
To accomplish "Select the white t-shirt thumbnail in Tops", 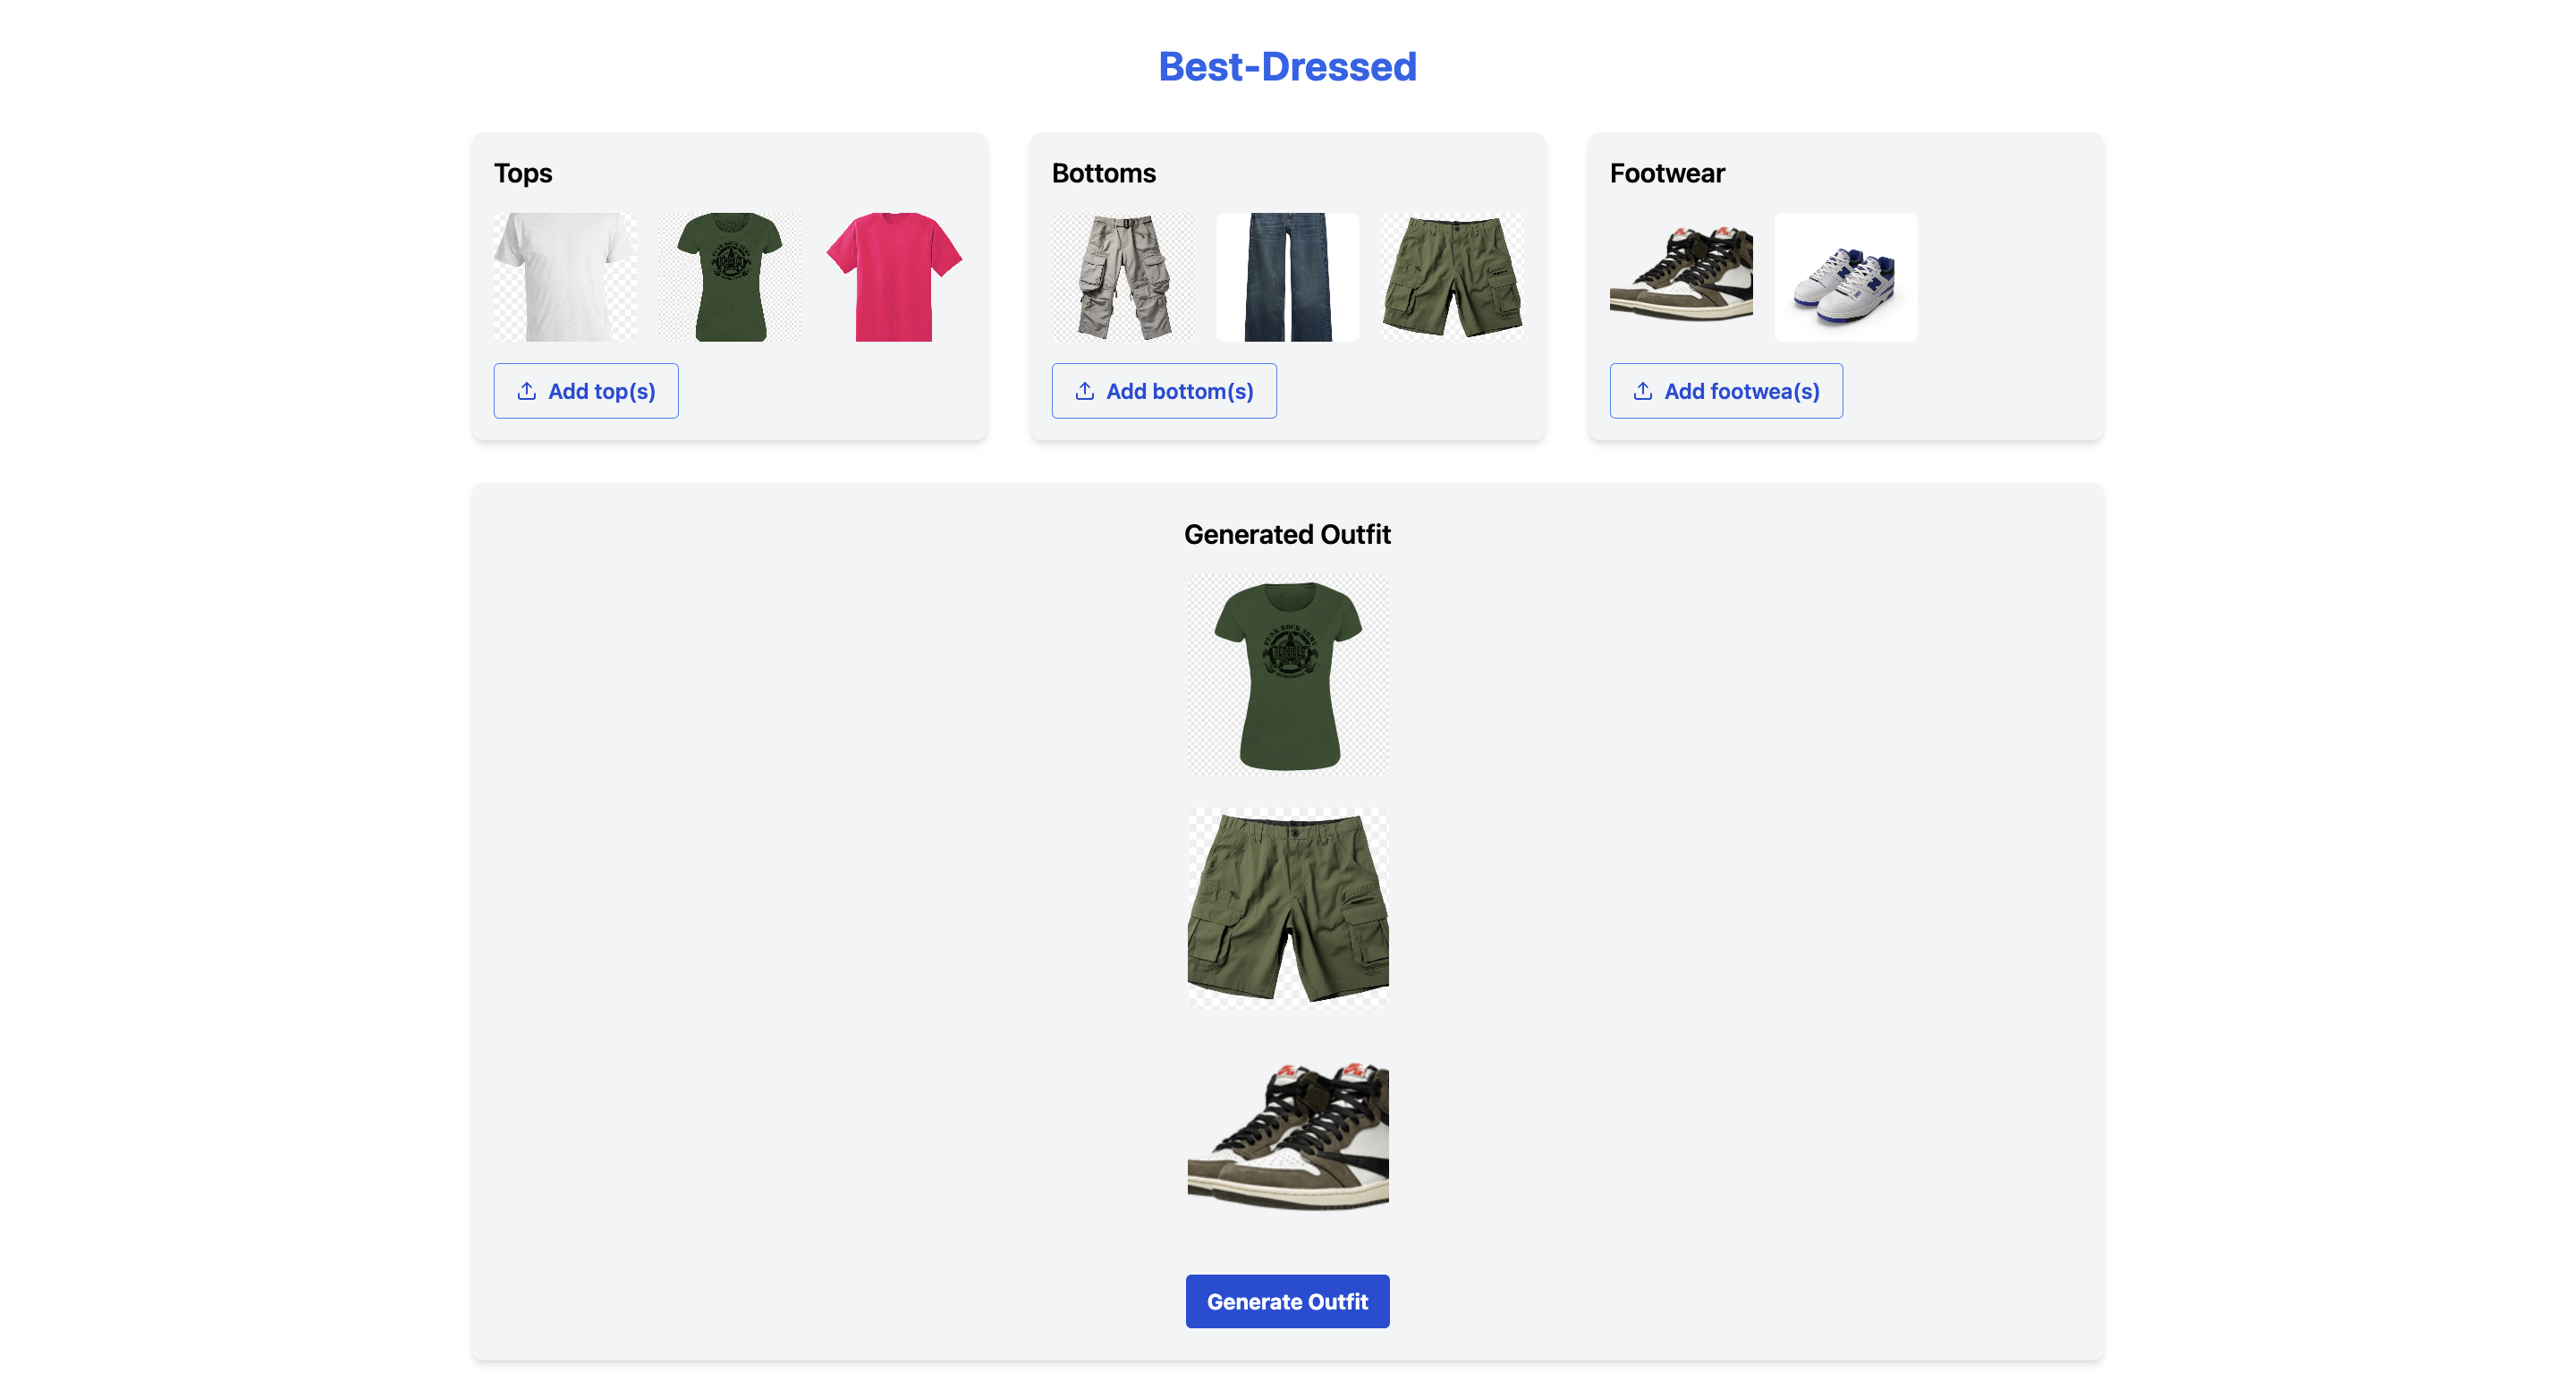I will 565,277.
